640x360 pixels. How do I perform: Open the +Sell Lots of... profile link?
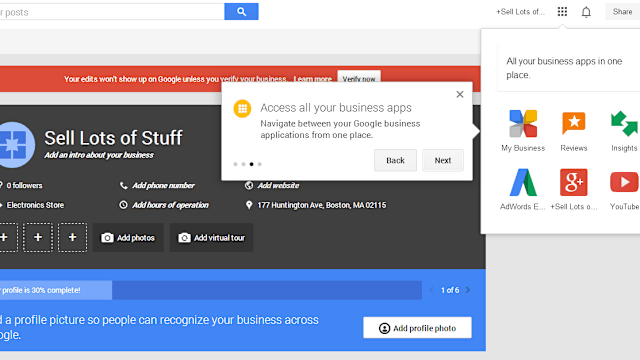pyautogui.click(x=520, y=12)
